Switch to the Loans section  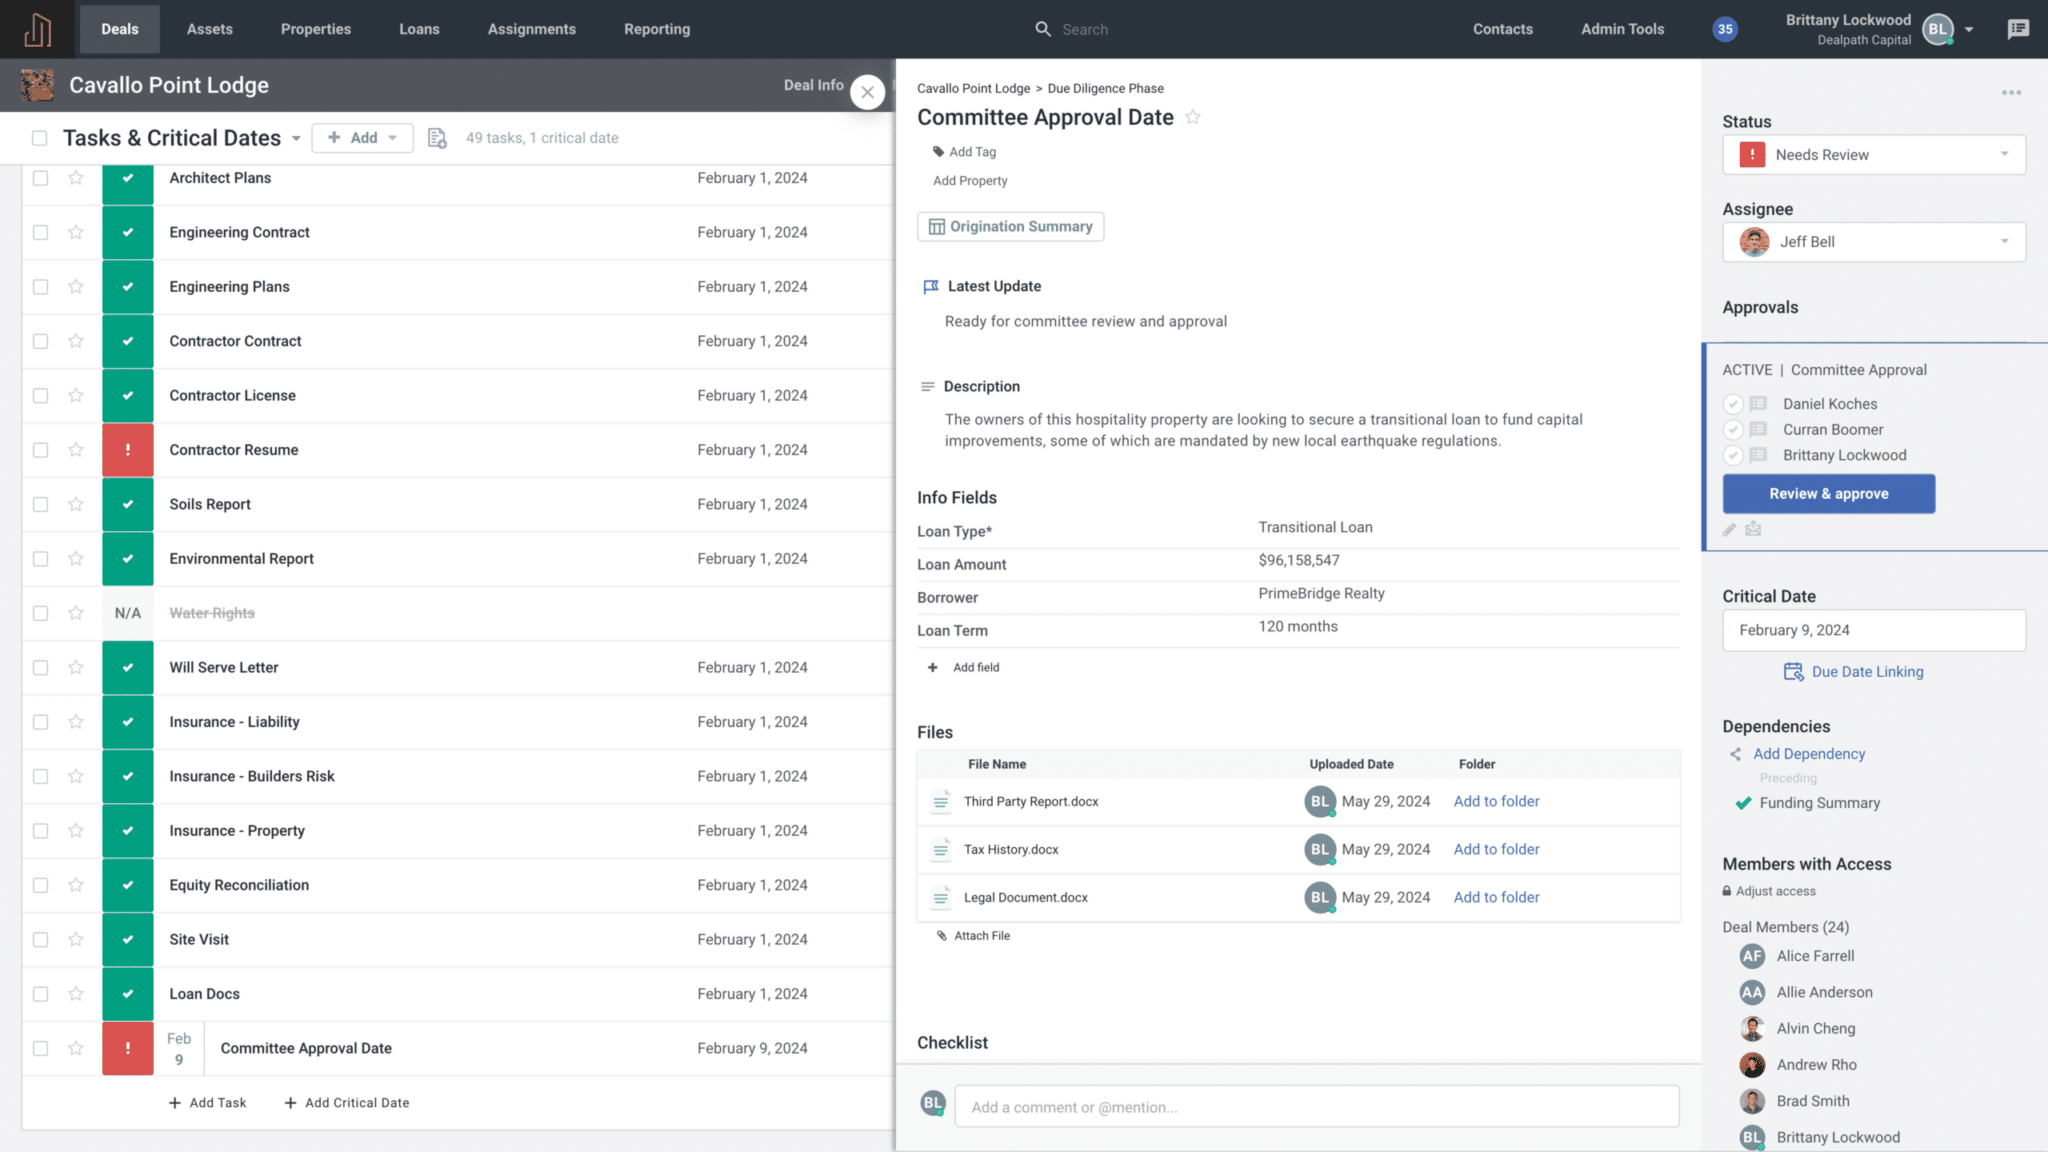pyautogui.click(x=419, y=29)
